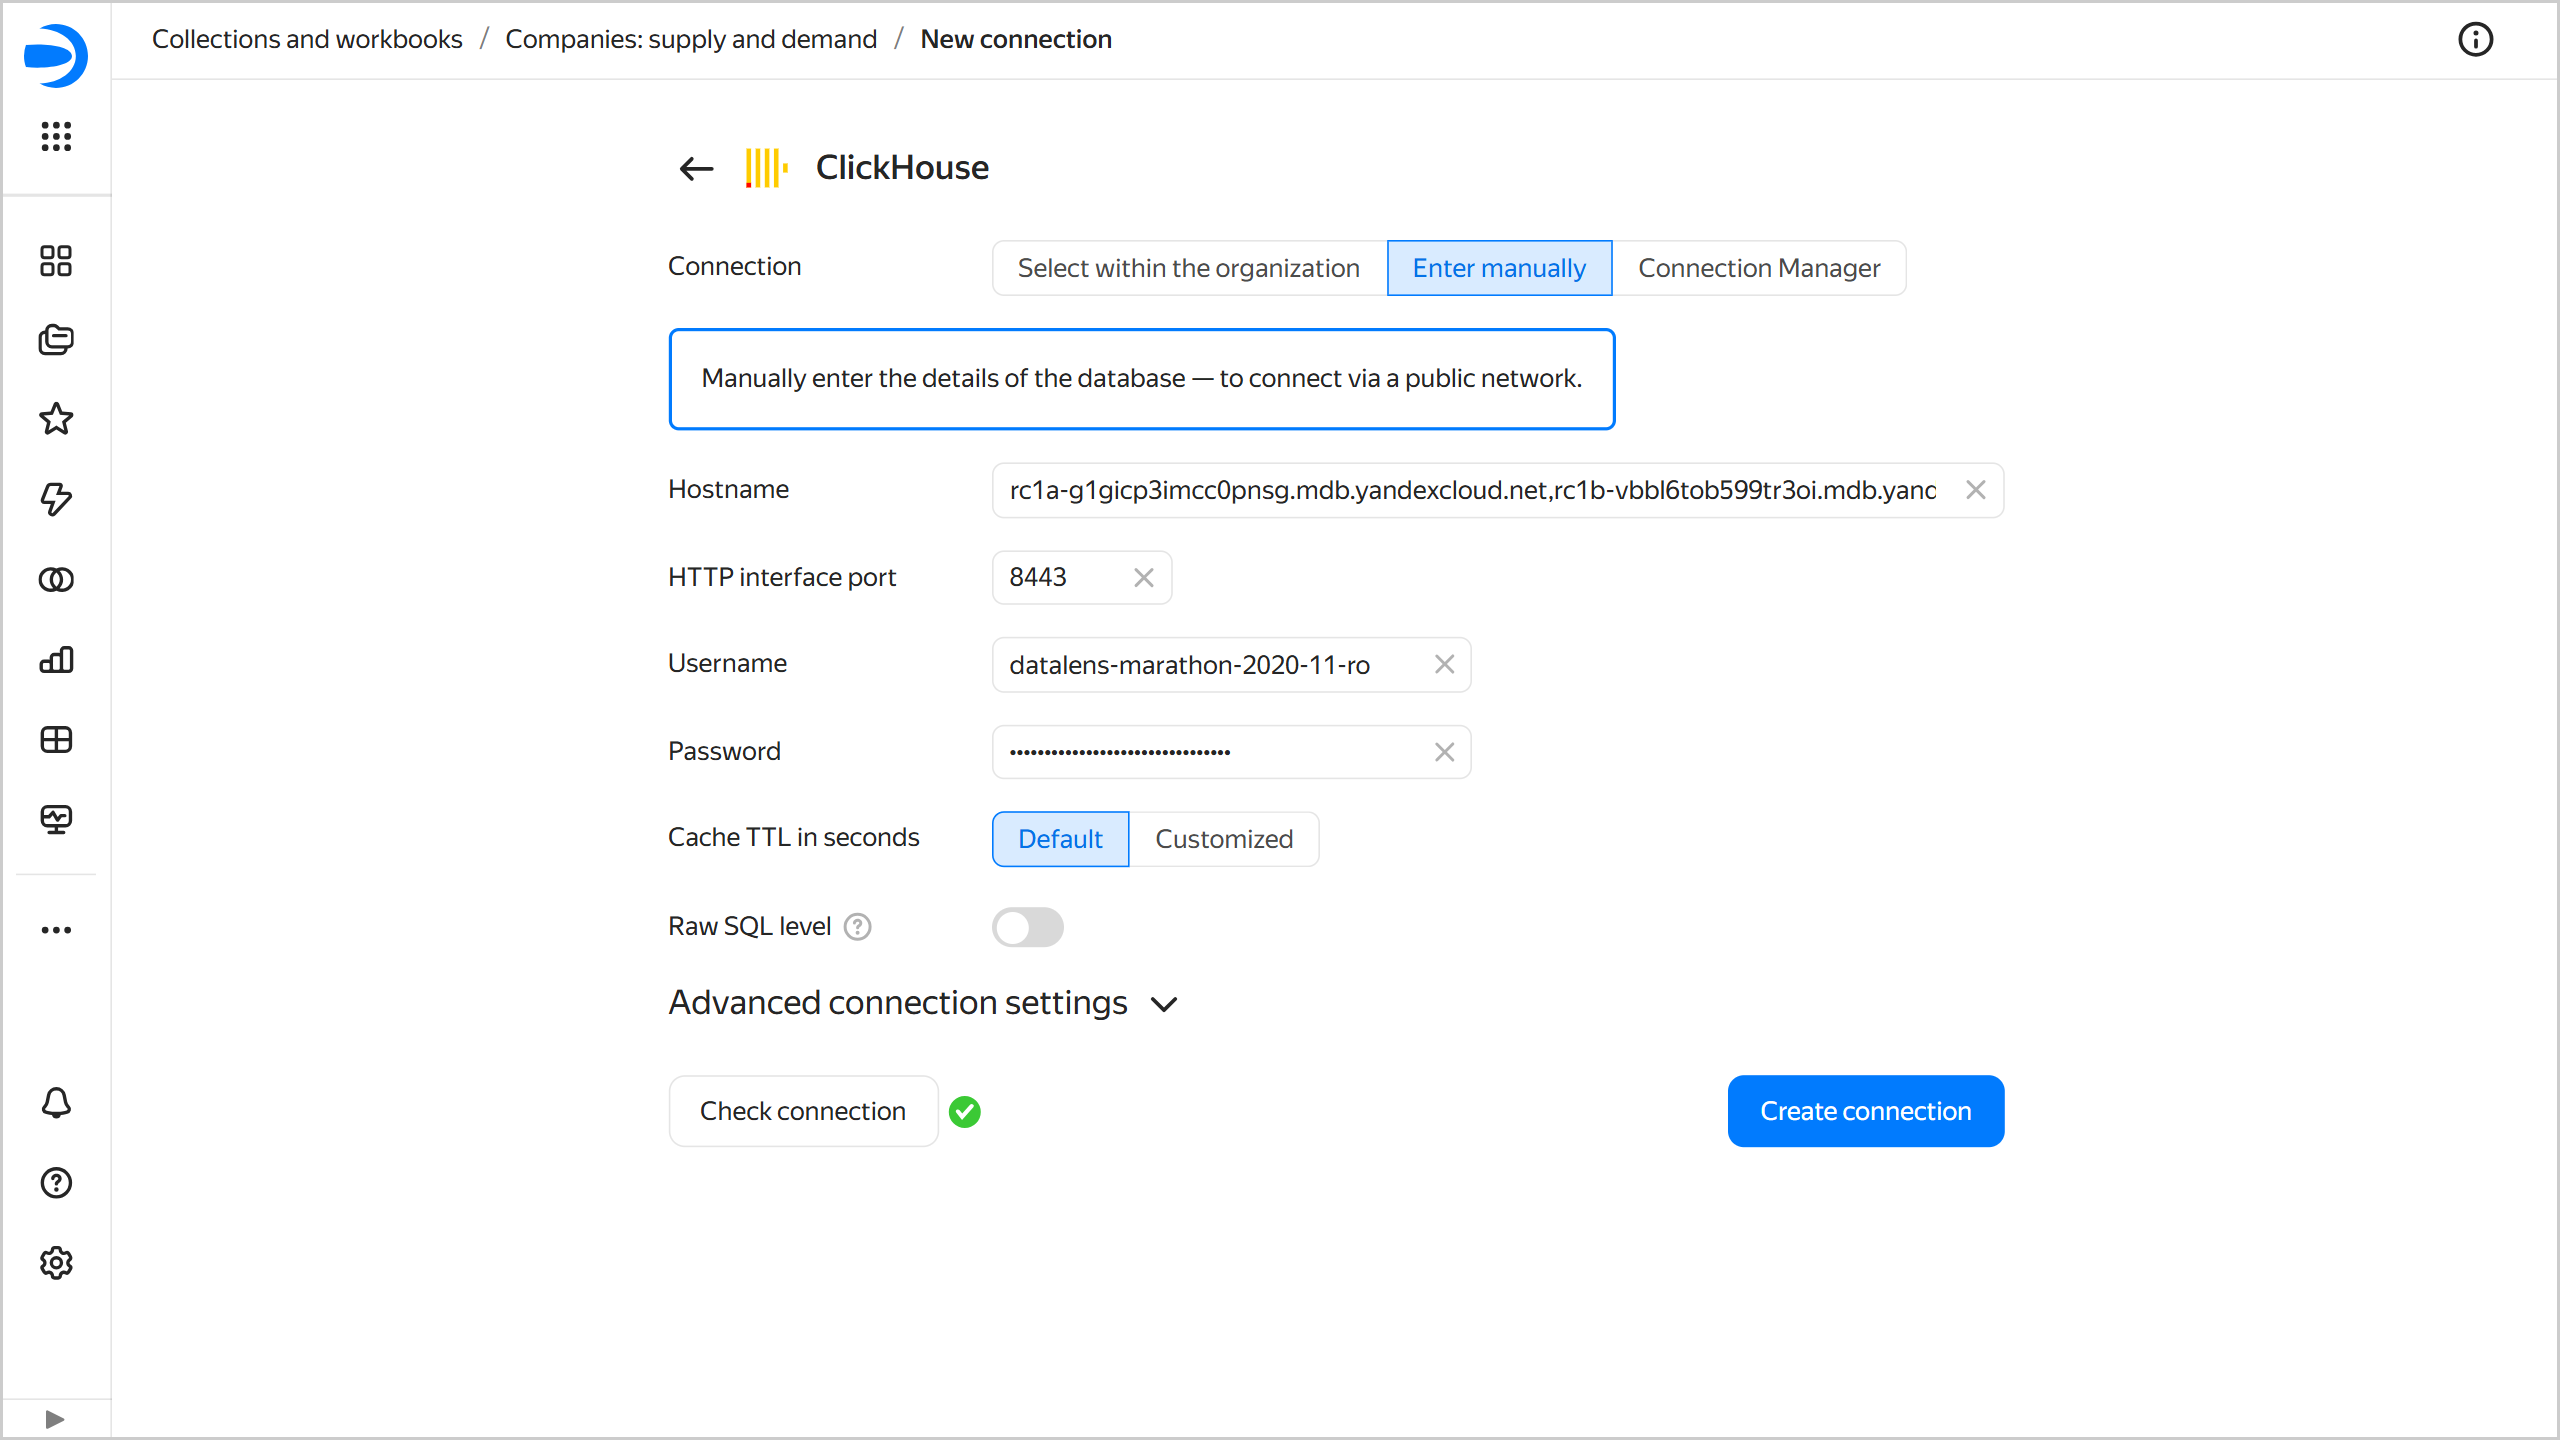
Task: Click the Create connection button
Action: tap(1865, 1111)
